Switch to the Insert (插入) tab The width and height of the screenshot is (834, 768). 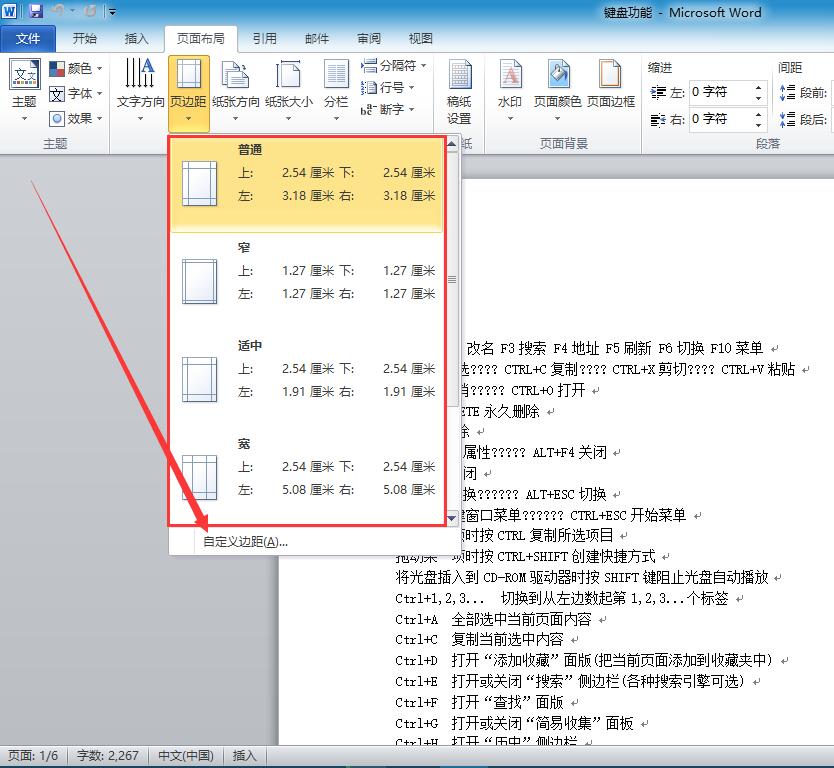tap(136, 38)
